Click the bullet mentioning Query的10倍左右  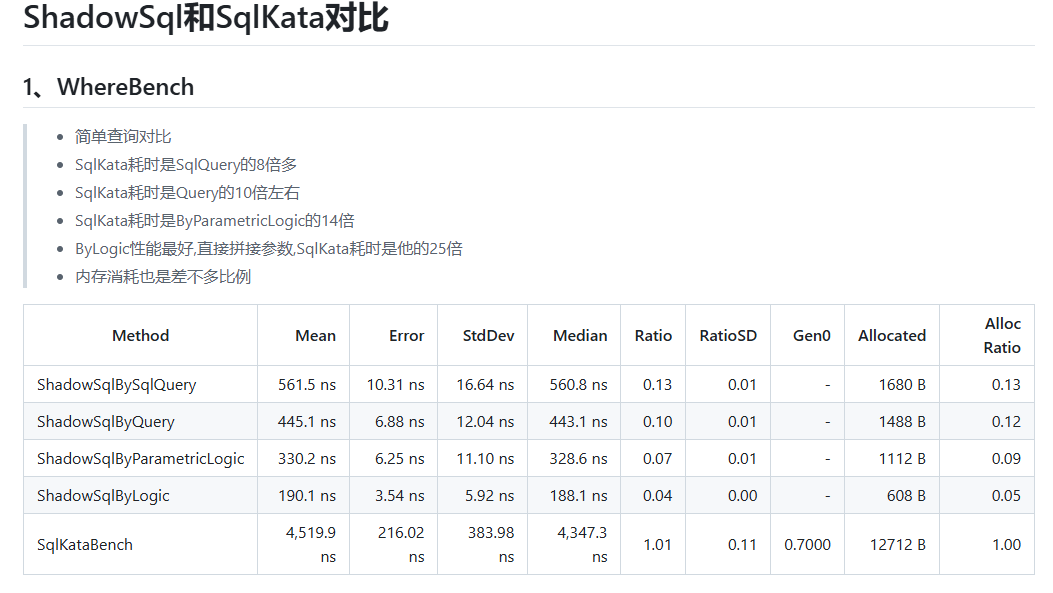[187, 193]
